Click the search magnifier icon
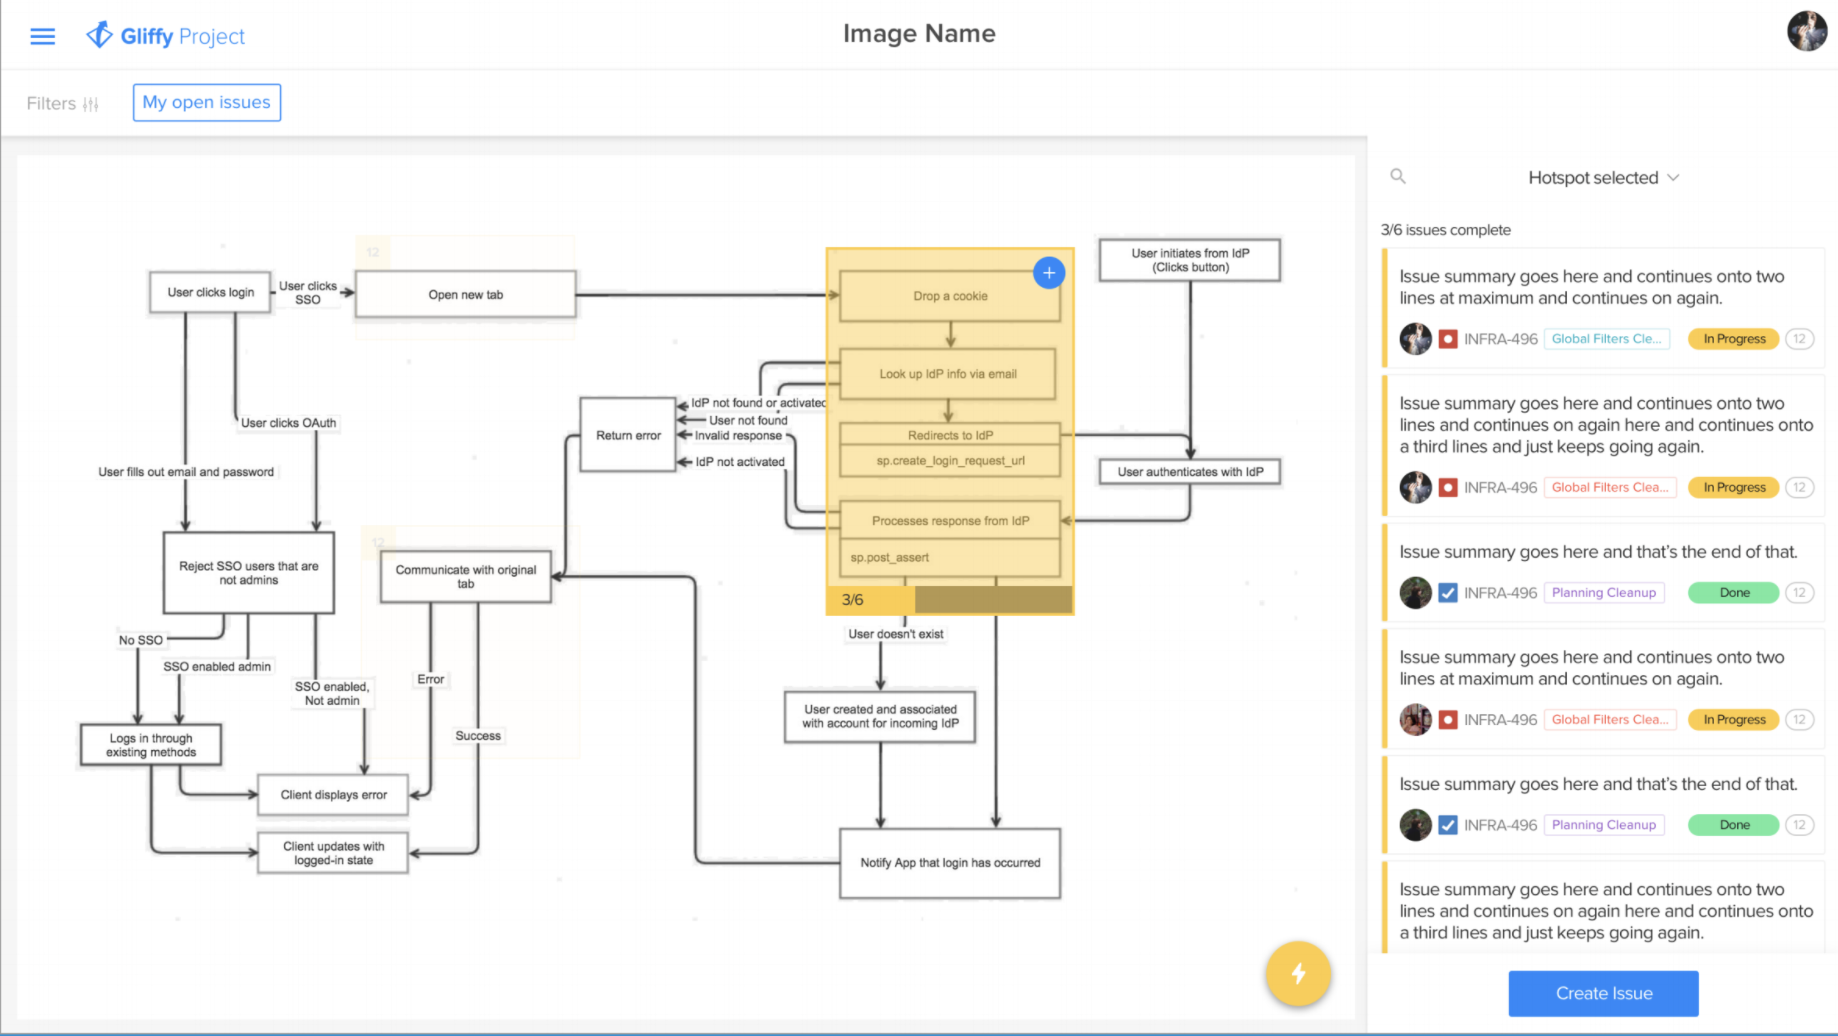This screenshot has height=1036, width=1838. pyautogui.click(x=1398, y=176)
